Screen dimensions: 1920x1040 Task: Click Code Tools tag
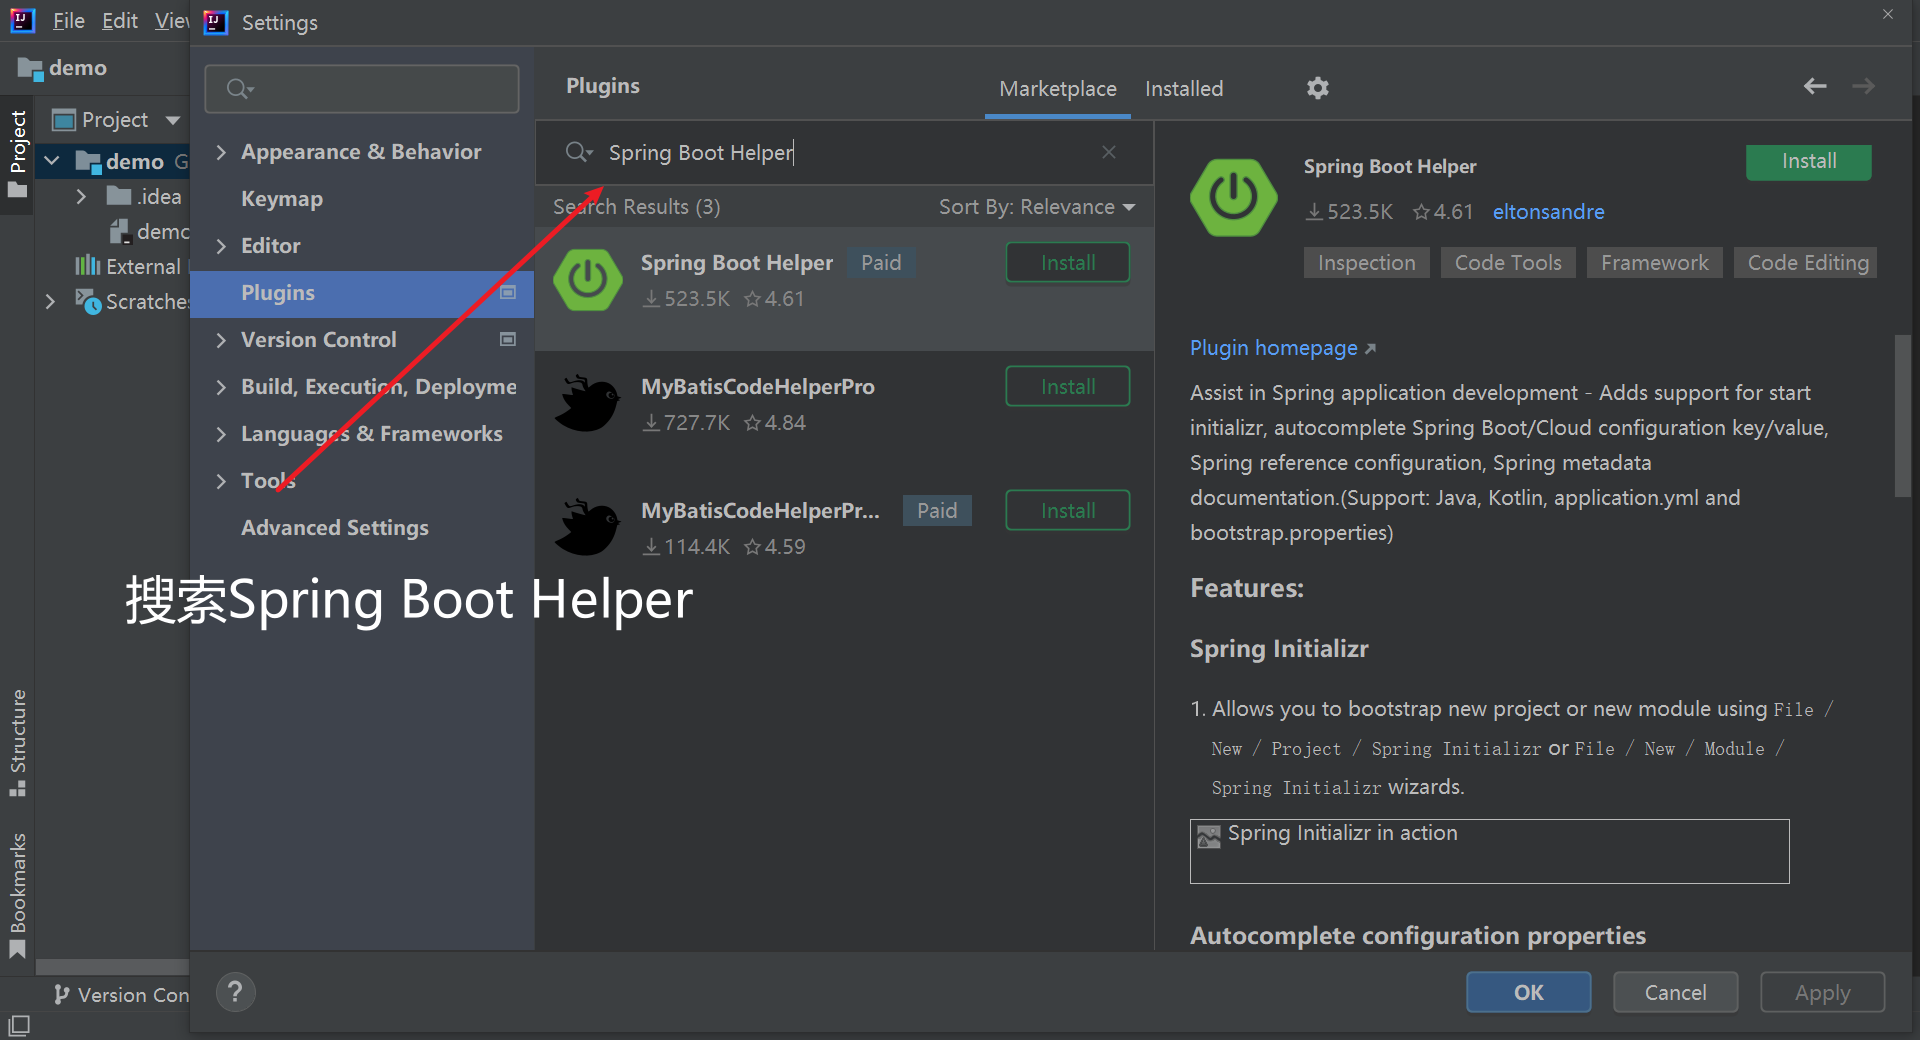pos(1508,263)
